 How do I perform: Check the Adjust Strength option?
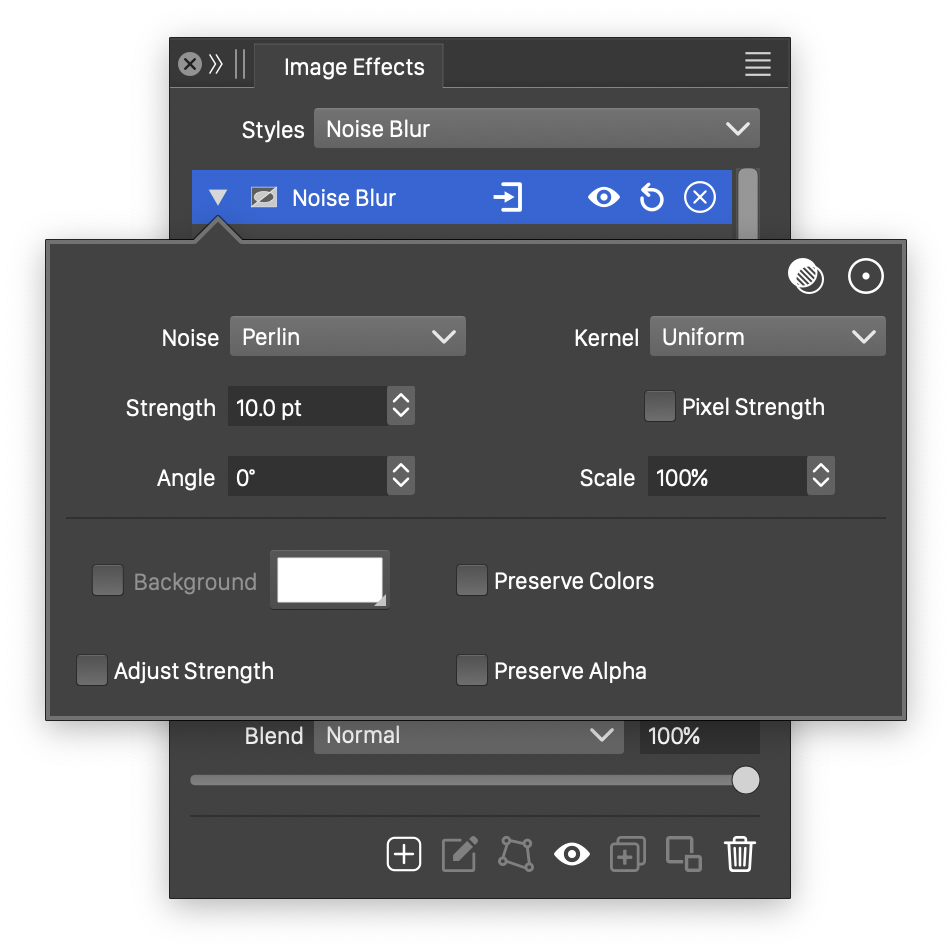tap(92, 670)
